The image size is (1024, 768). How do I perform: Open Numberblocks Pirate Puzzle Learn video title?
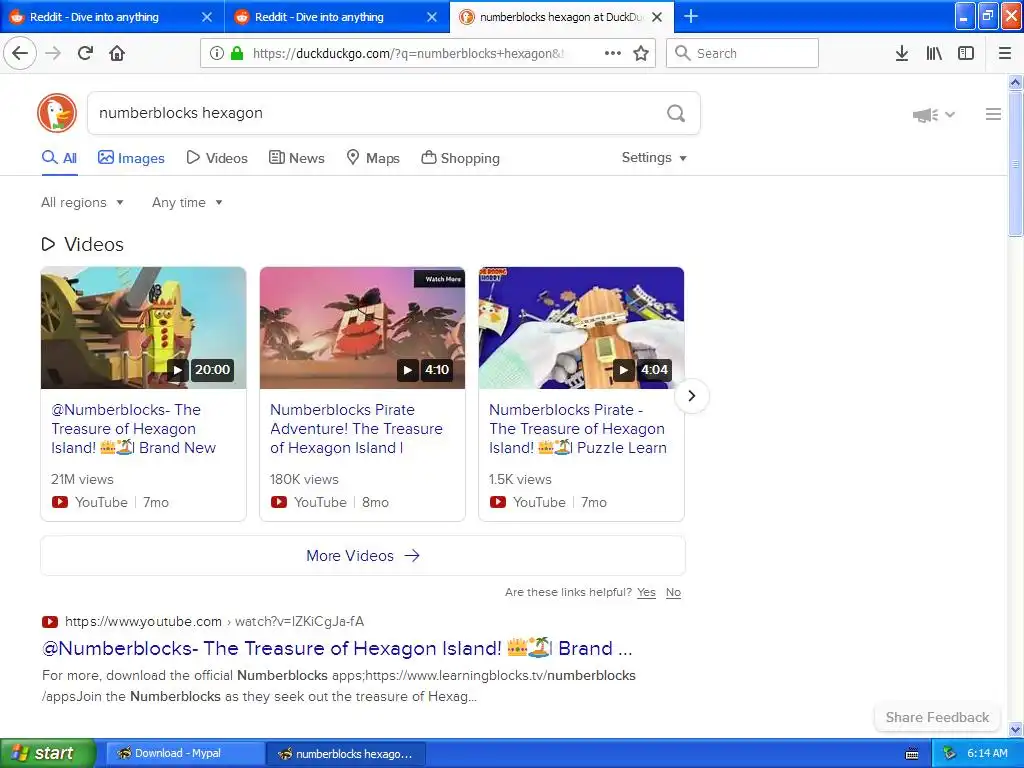[578, 428]
